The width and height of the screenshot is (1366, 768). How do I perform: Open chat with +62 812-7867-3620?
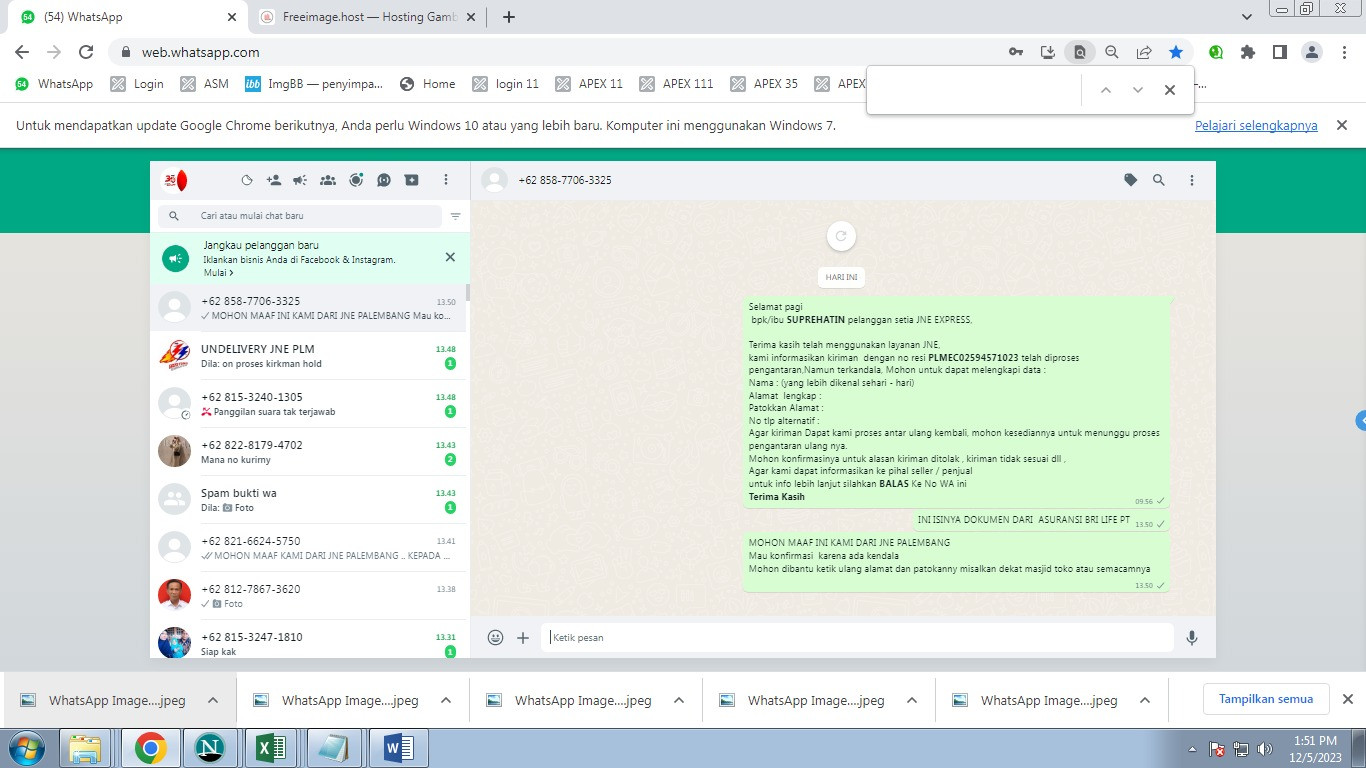pyautogui.click(x=309, y=596)
